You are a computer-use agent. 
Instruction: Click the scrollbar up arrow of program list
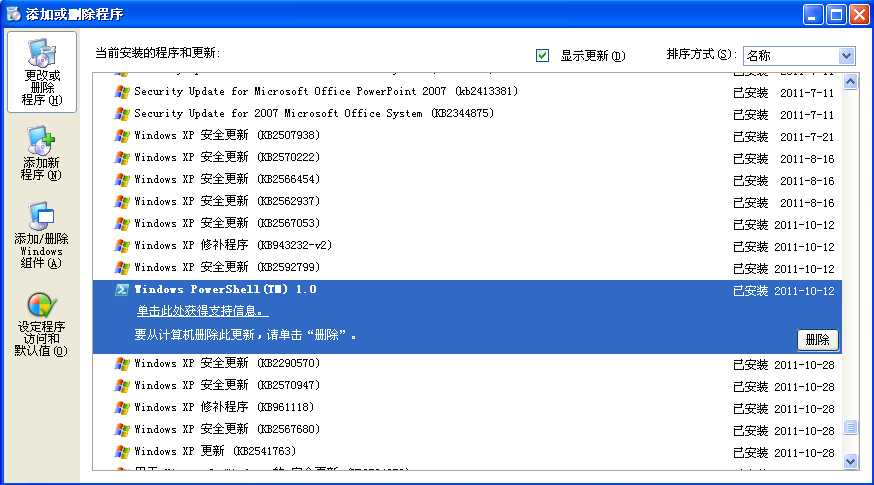[850, 83]
